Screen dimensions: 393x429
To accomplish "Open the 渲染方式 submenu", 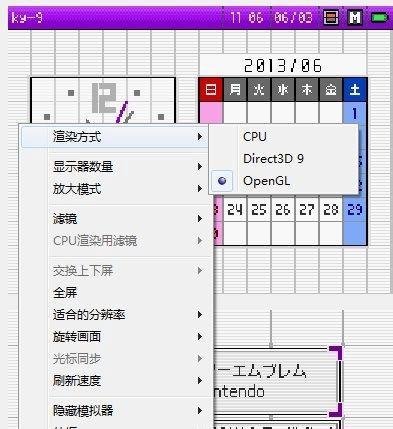I will tap(114, 137).
